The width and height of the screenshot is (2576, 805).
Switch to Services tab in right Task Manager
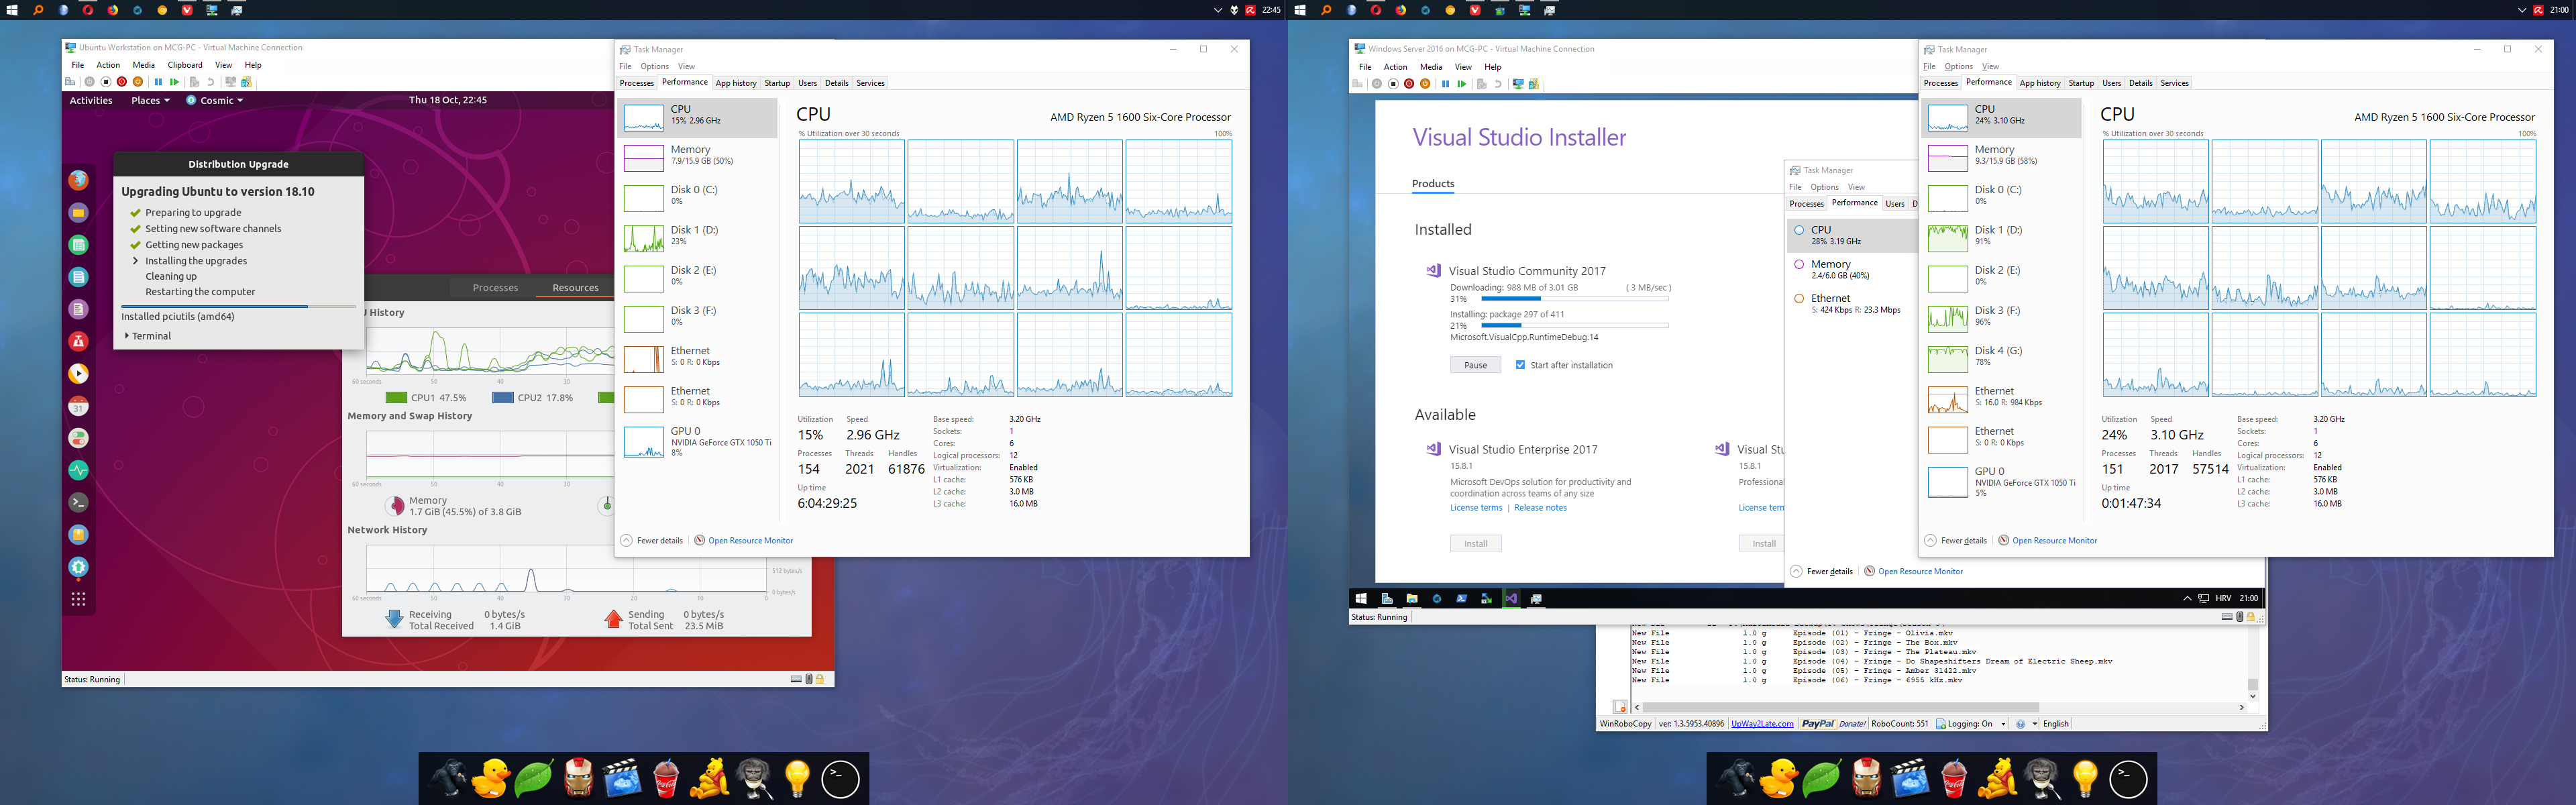pyautogui.click(x=2175, y=83)
